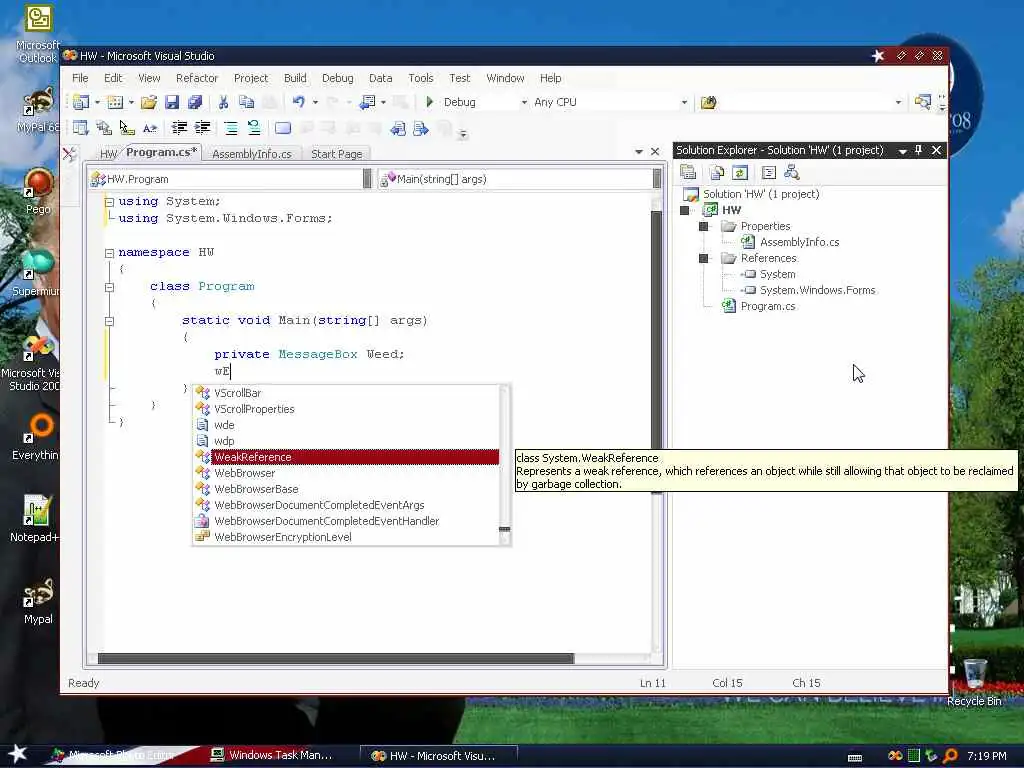Click the View Code icon in Solution Explorer

(x=769, y=172)
